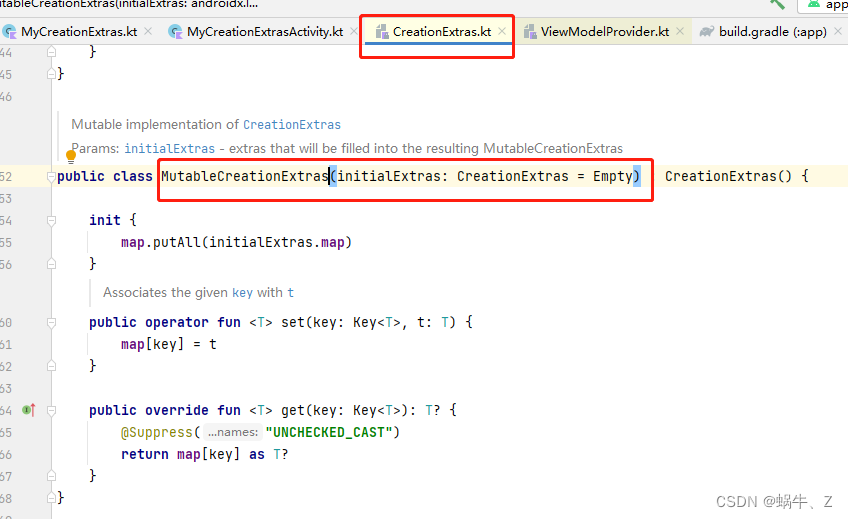
Task: Click fold end marker near top of editor
Action: coord(51,52)
